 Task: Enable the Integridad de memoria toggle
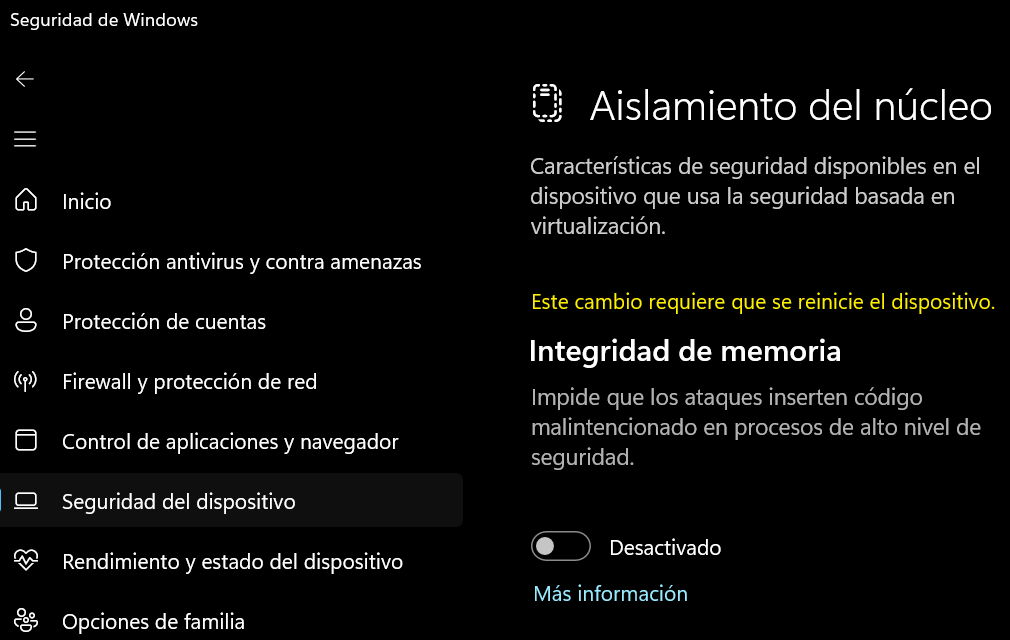point(561,547)
